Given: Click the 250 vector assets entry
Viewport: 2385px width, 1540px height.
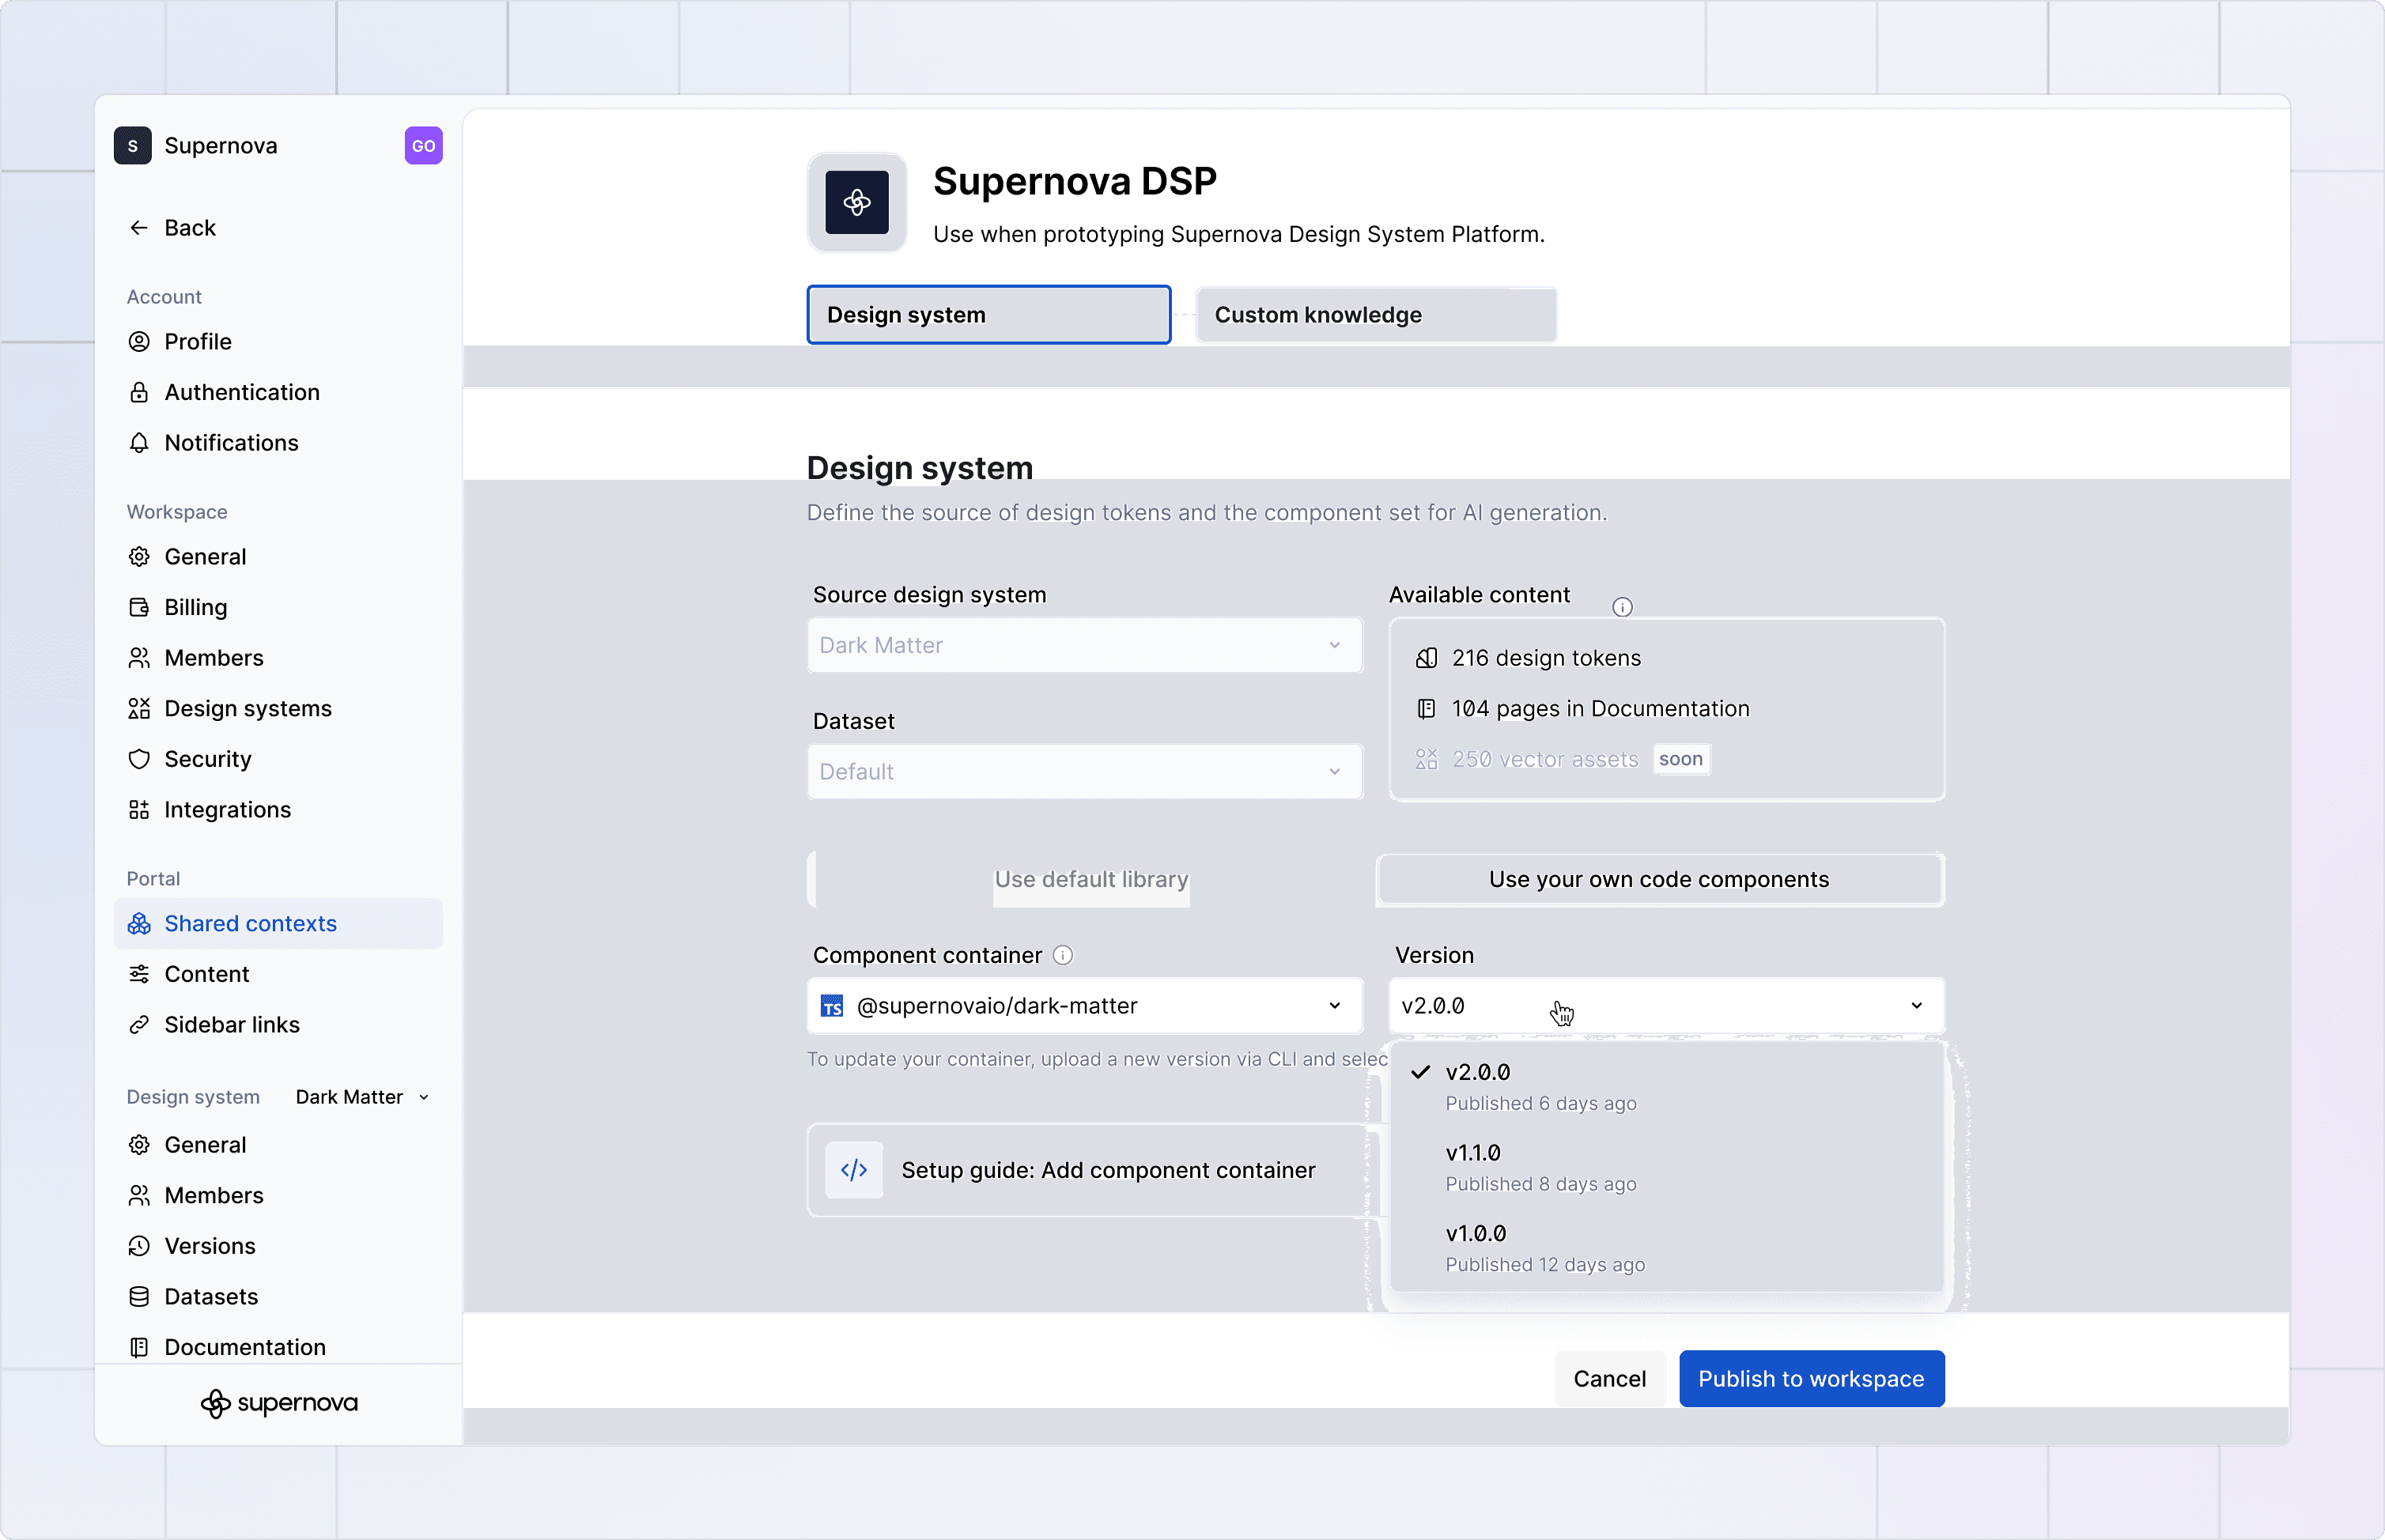Looking at the screenshot, I should click(1528, 760).
